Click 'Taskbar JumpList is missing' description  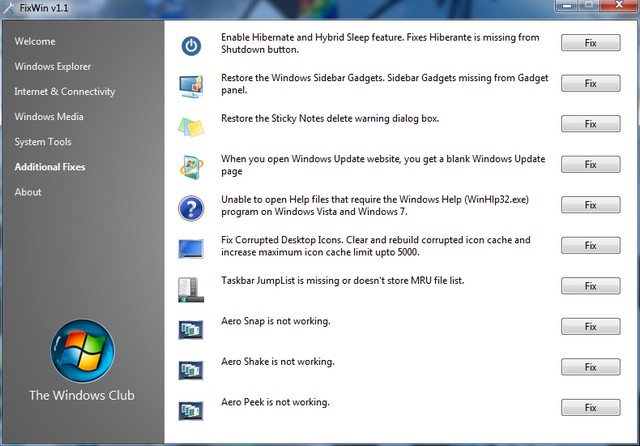point(342,281)
